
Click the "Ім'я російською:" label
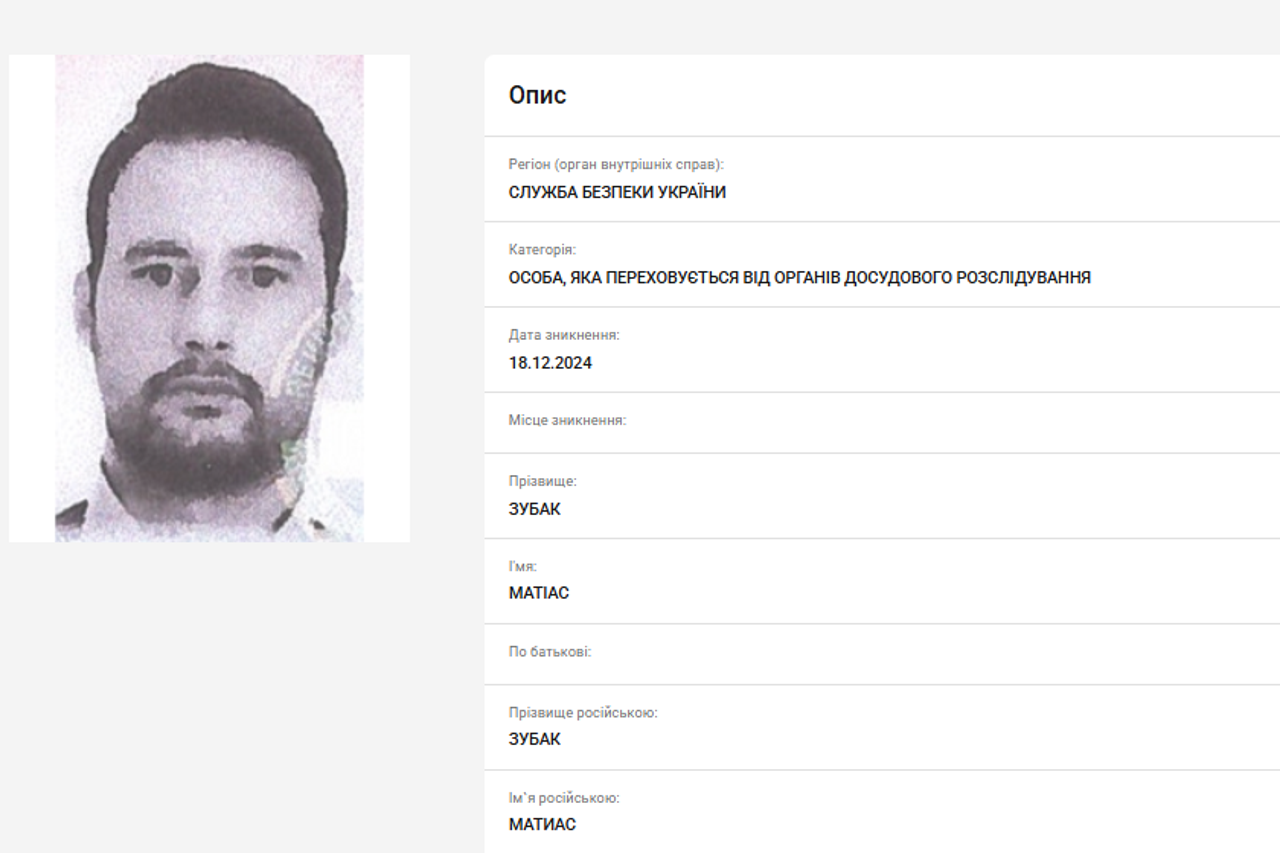click(564, 798)
